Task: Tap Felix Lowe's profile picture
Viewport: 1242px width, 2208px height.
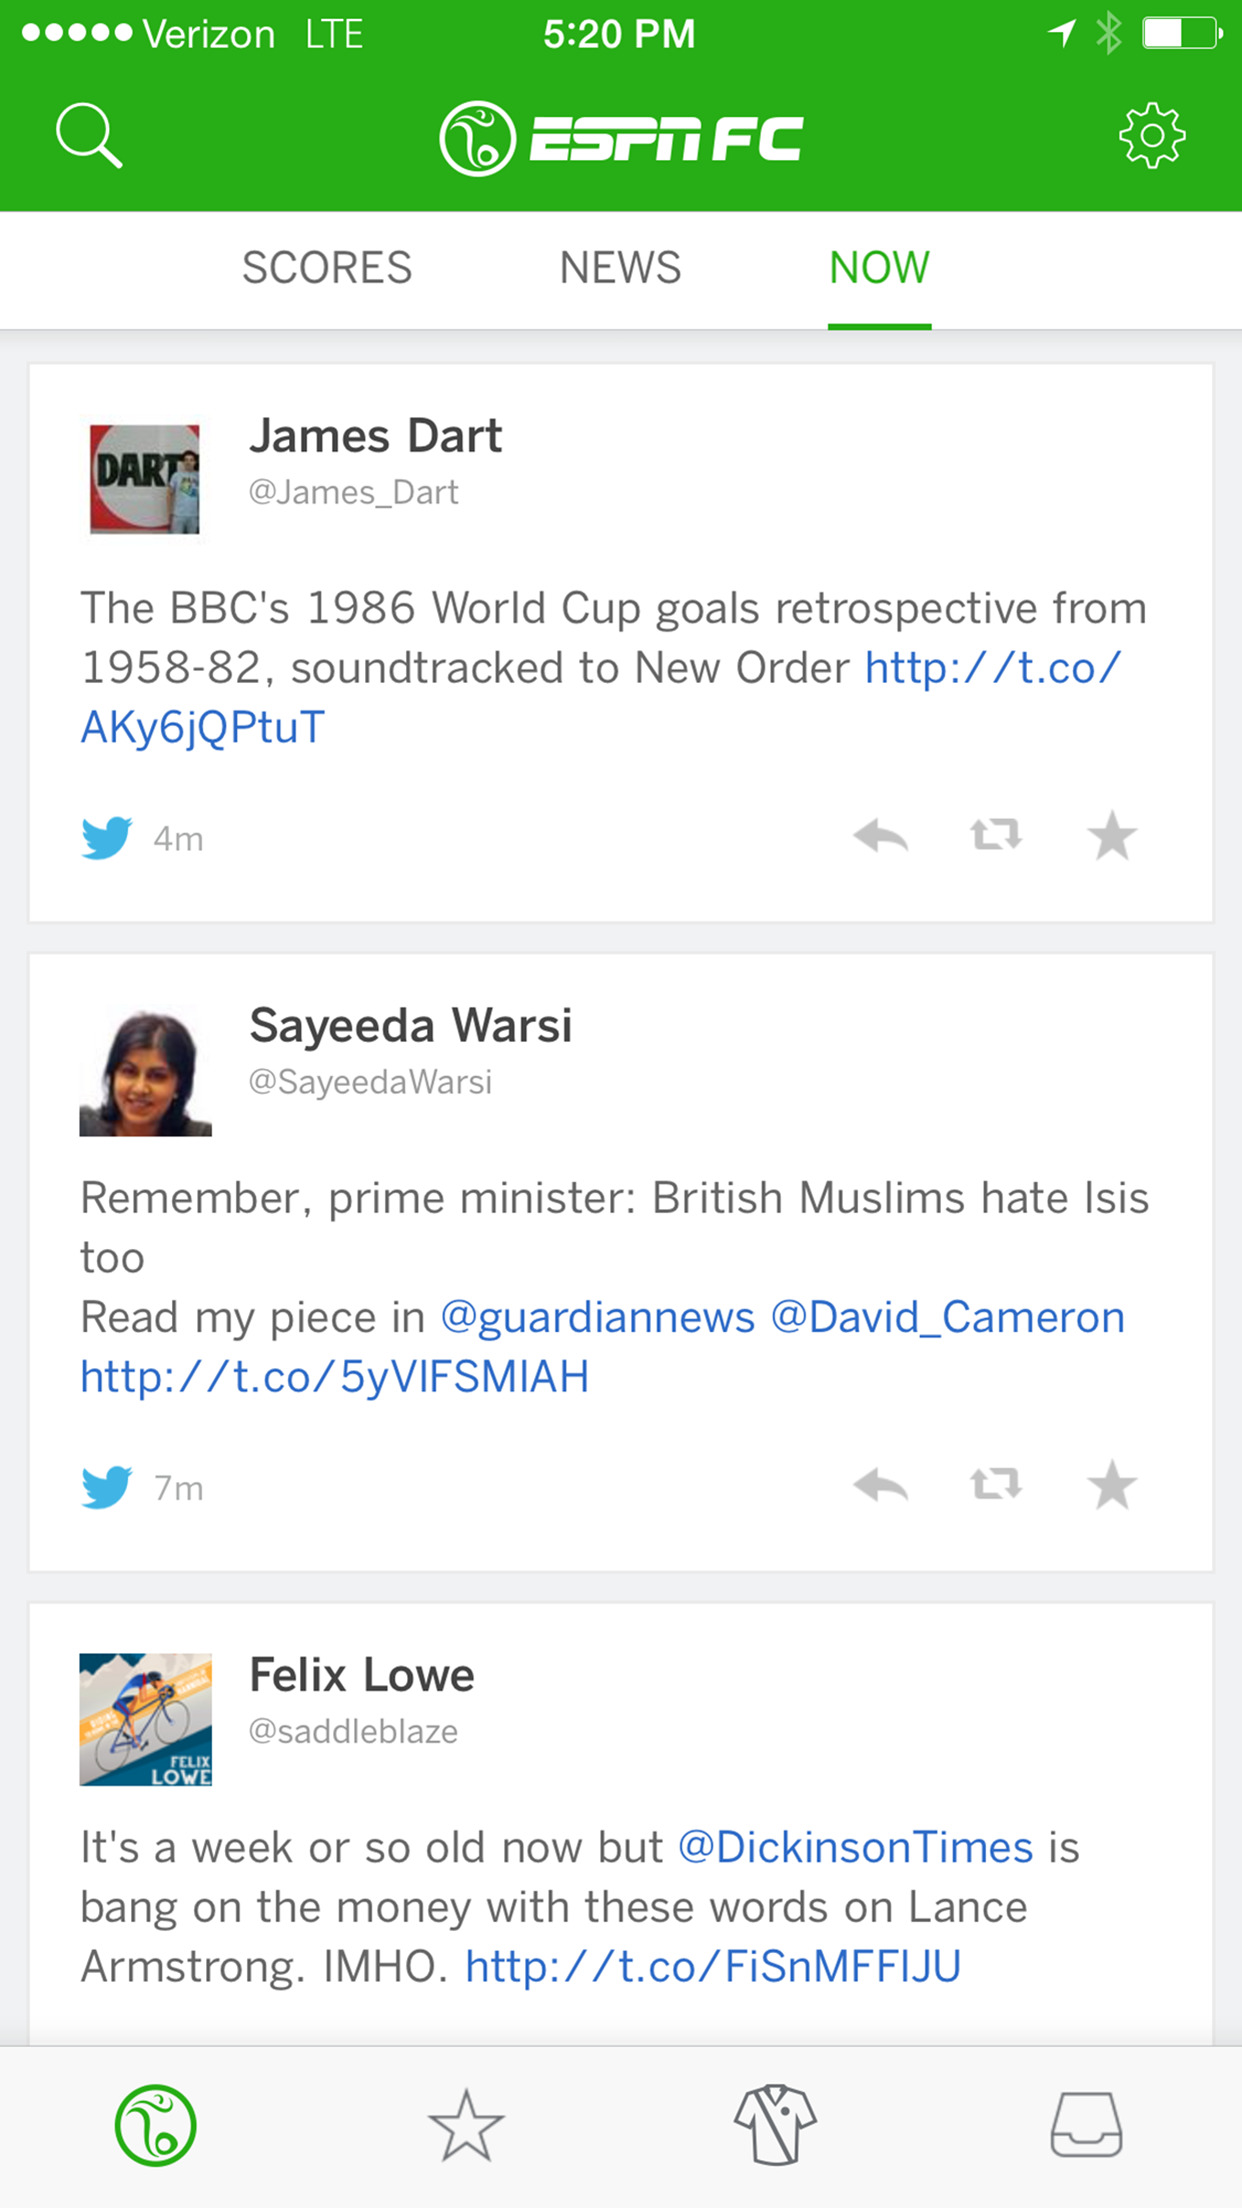Action: (x=146, y=1719)
